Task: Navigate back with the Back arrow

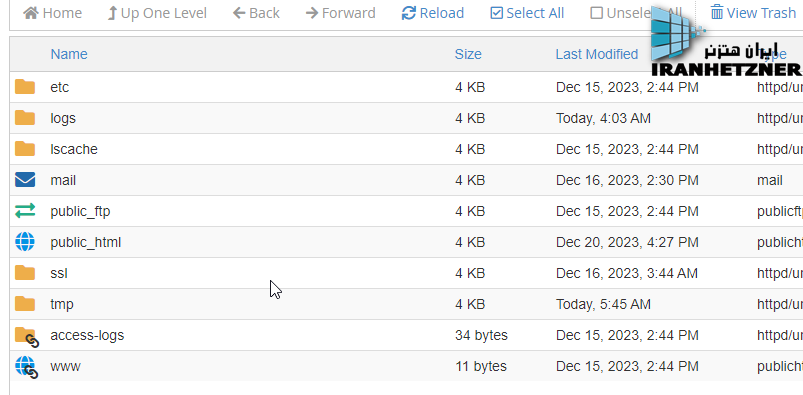Action: (256, 13)
